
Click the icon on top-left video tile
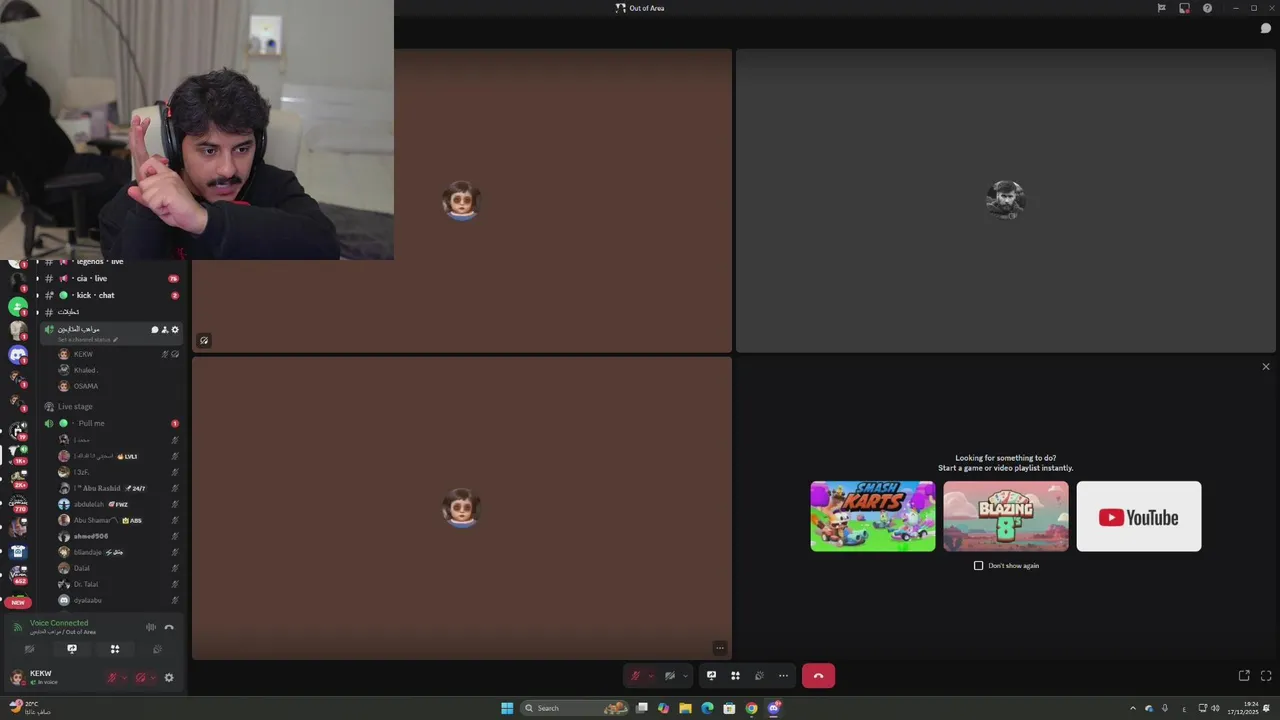click(204, 340)
